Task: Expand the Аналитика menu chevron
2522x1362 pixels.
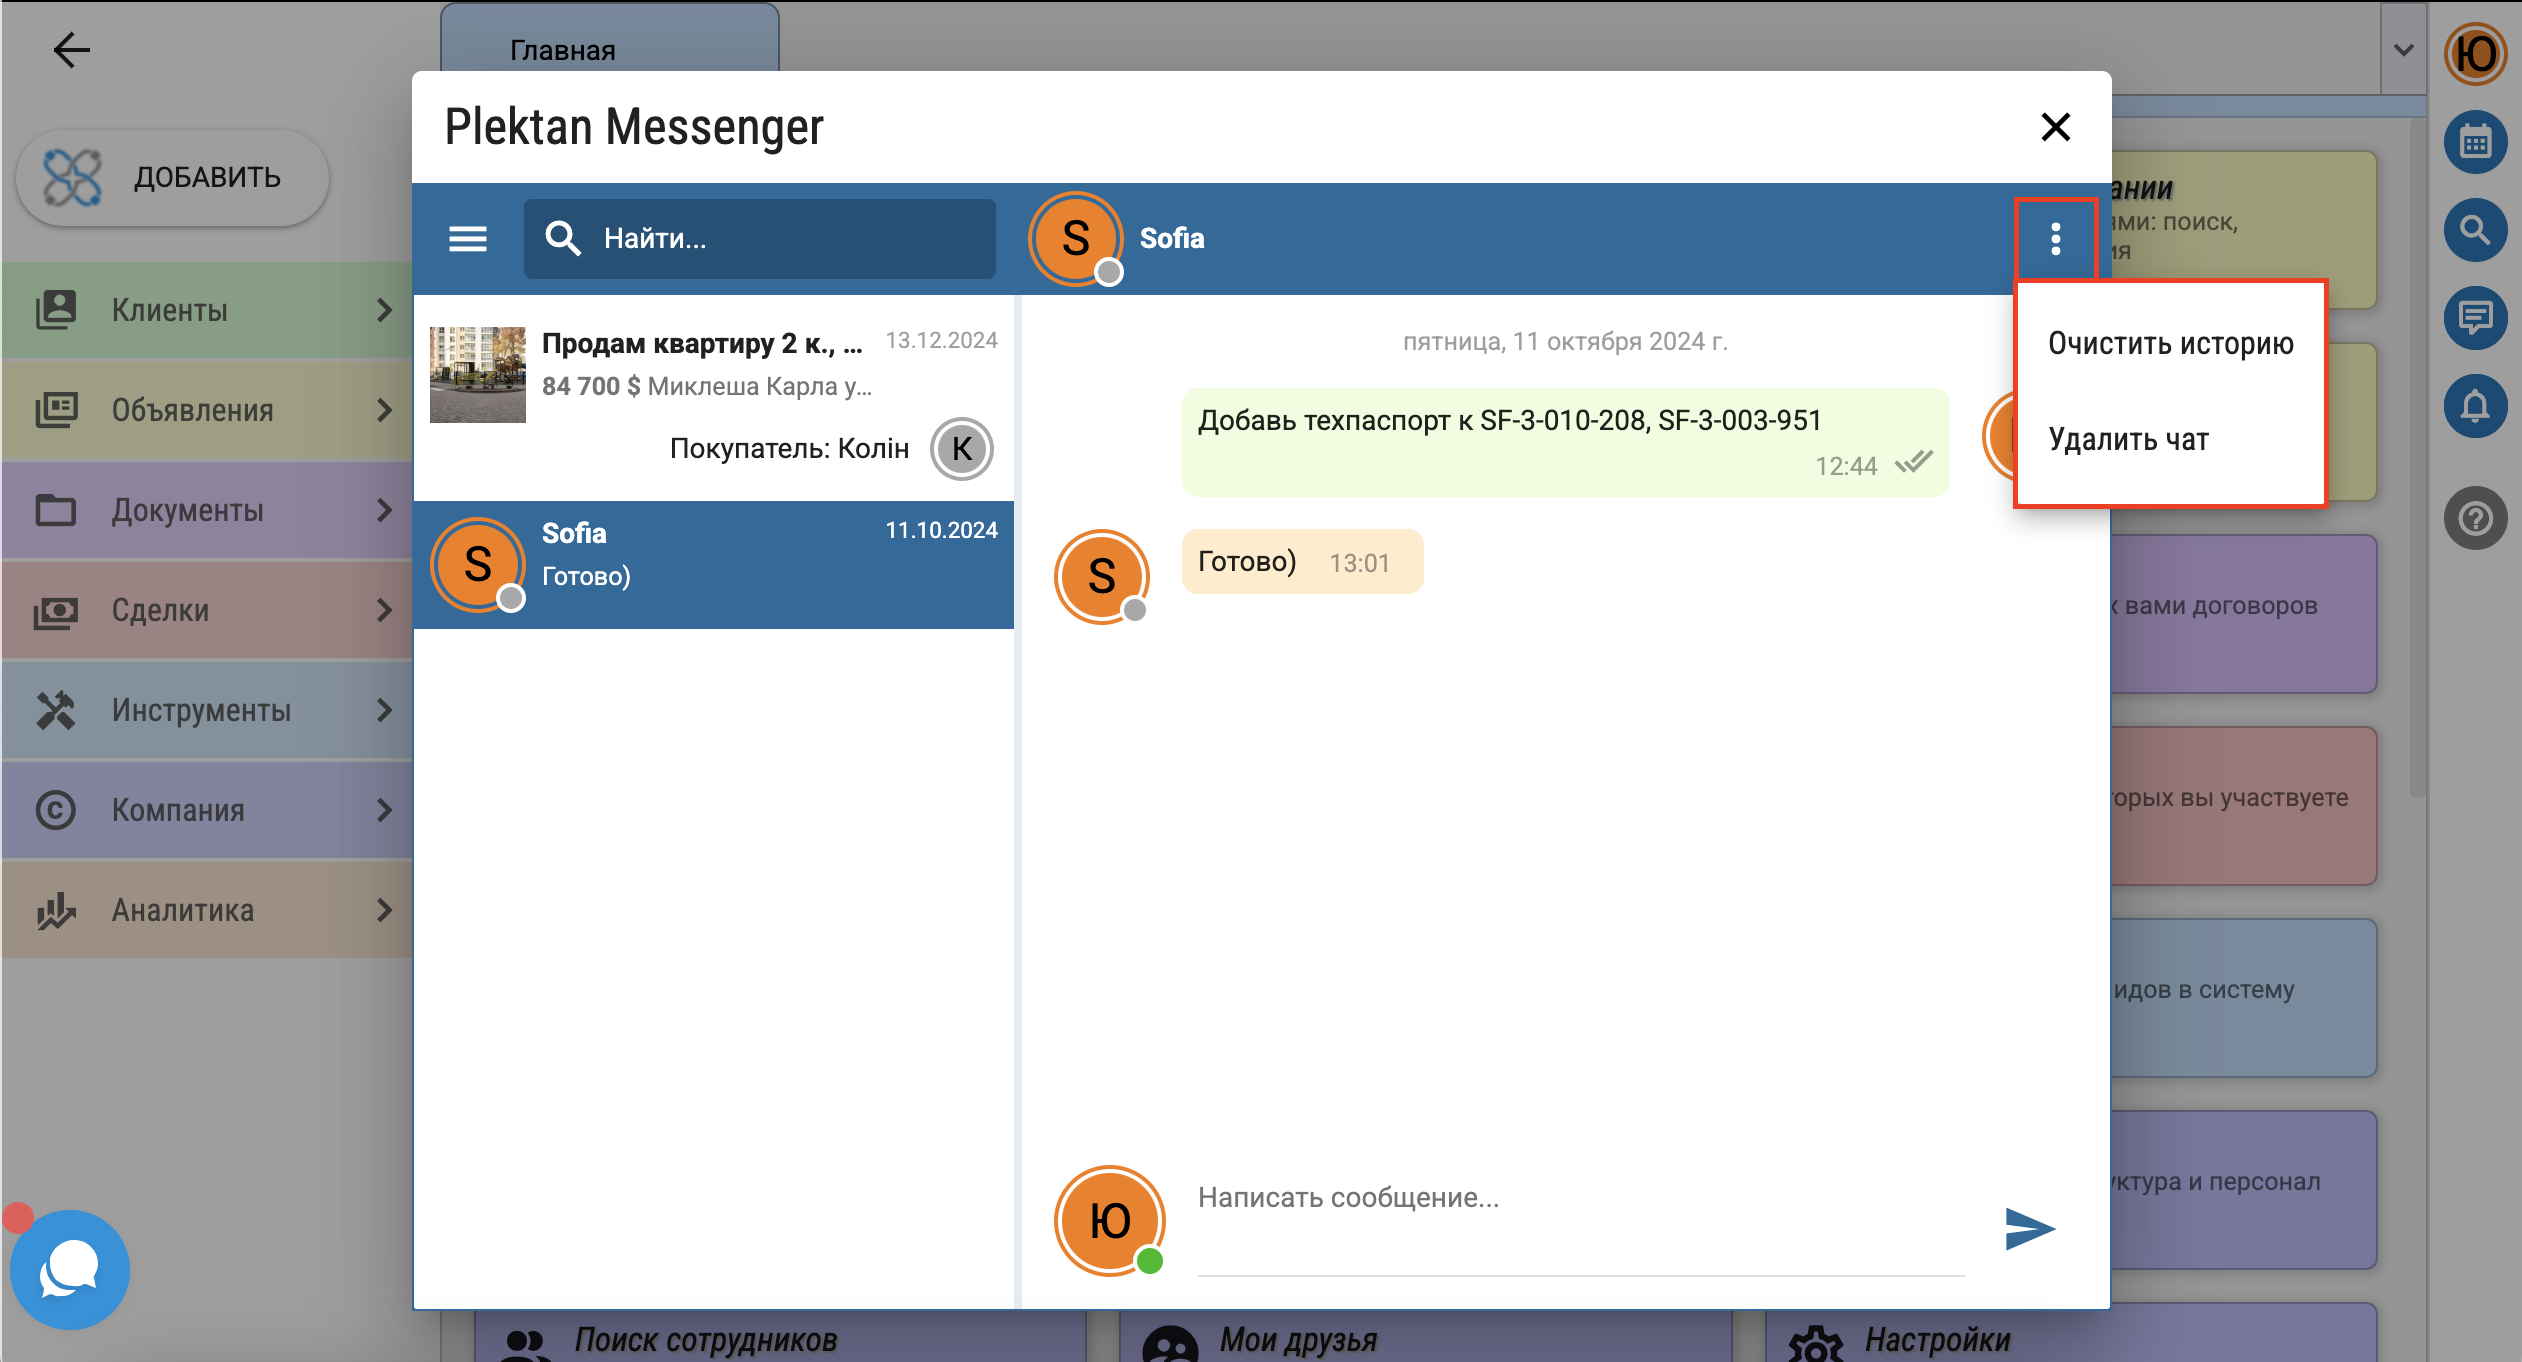Action: [384, 910]
